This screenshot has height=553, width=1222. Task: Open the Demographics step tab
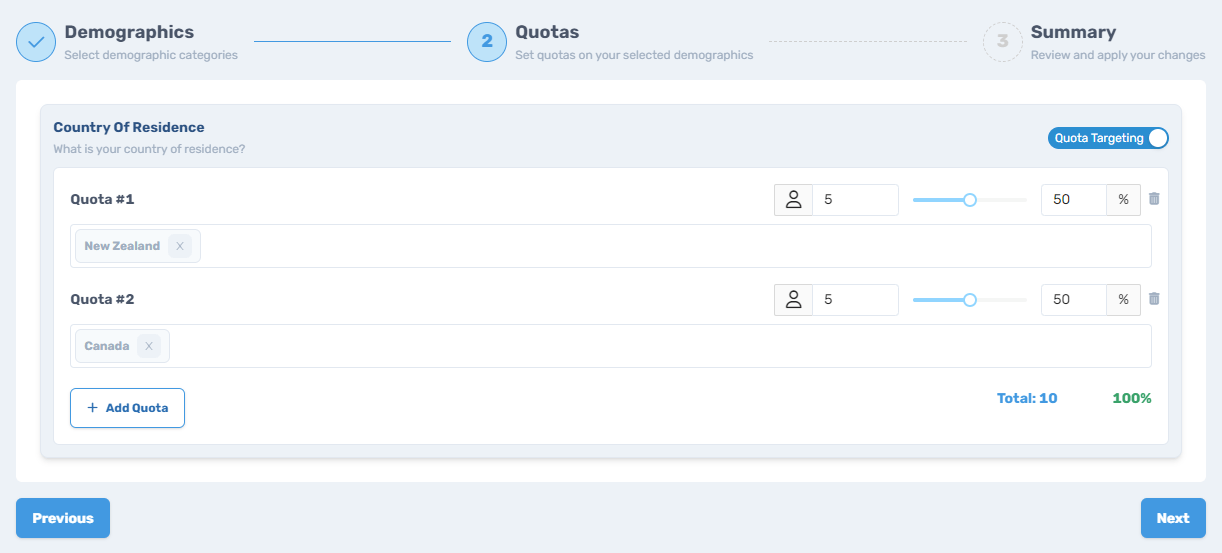[x=129, y=33]
